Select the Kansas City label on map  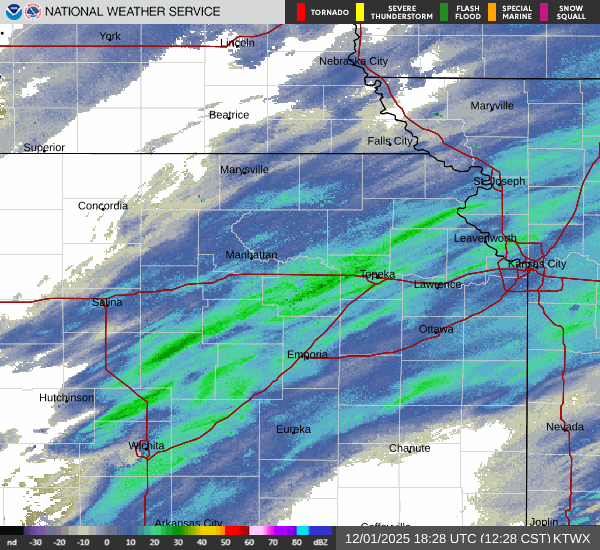[537, 264]
